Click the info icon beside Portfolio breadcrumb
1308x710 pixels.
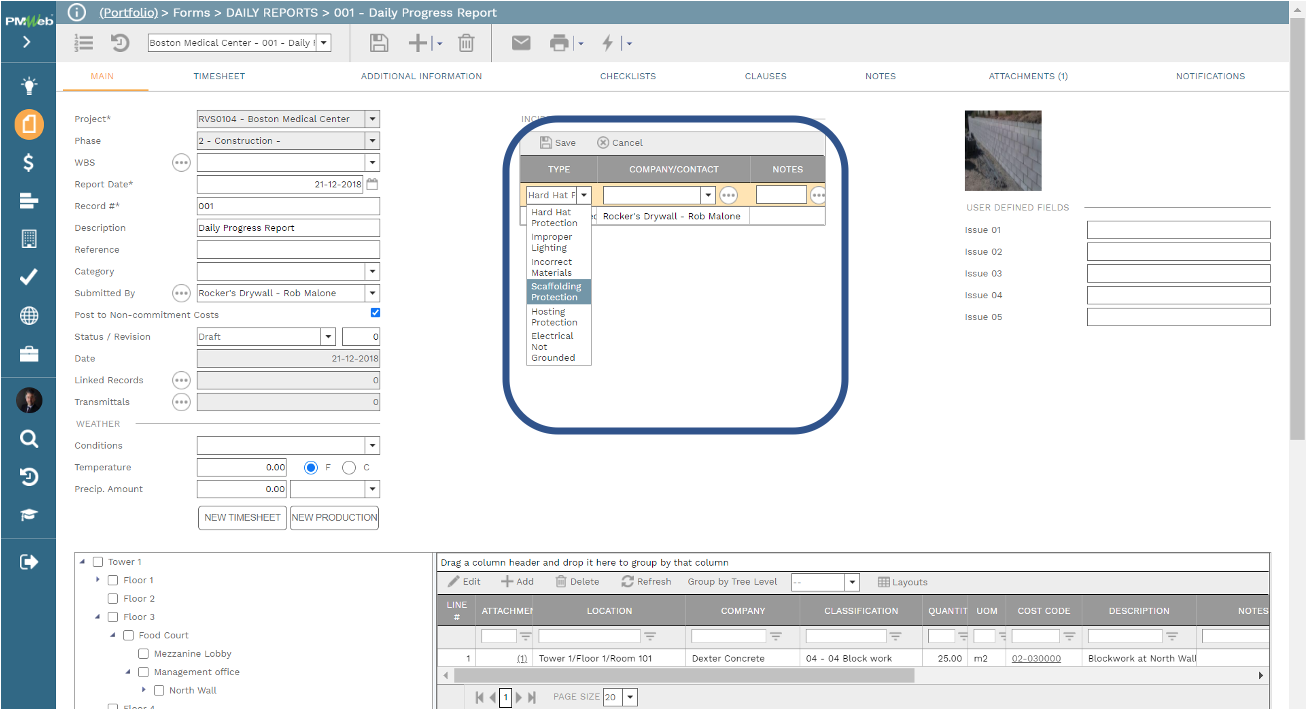[77, 12]
